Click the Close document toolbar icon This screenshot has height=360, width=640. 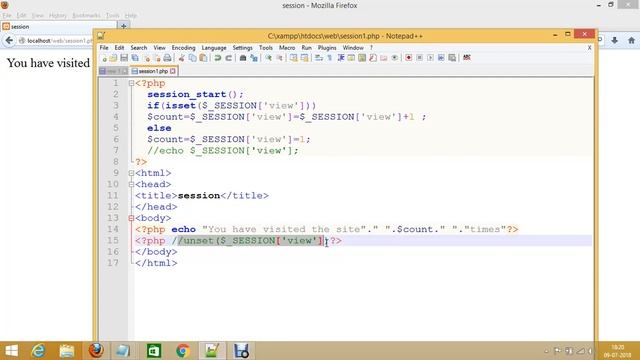[147, 58]
